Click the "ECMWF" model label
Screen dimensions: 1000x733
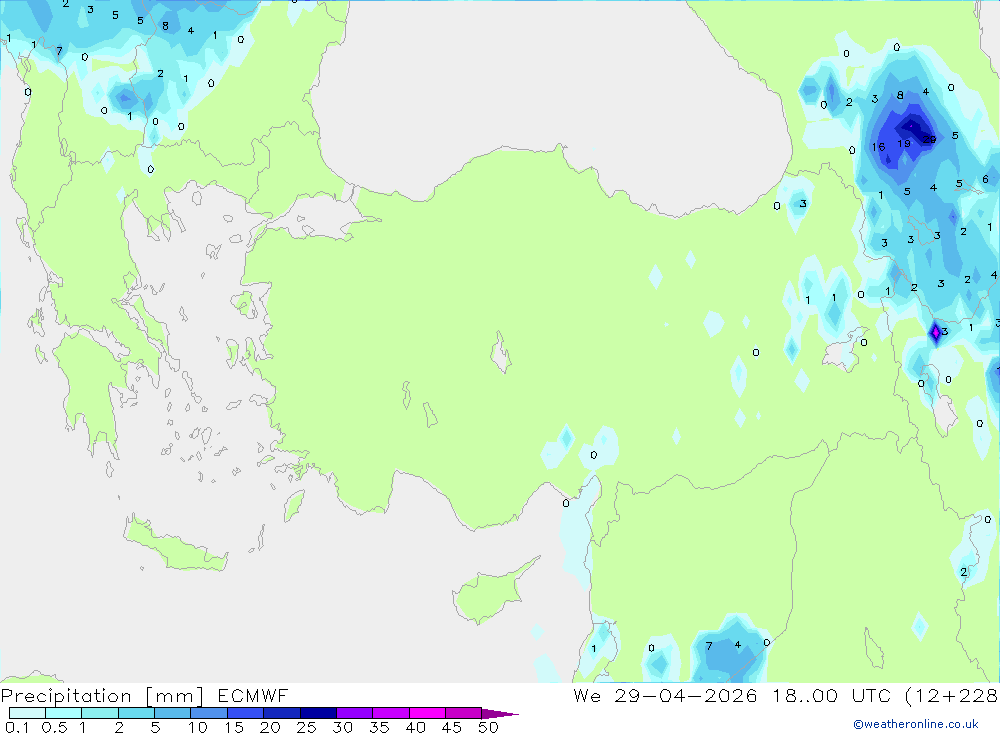point(253,696)
